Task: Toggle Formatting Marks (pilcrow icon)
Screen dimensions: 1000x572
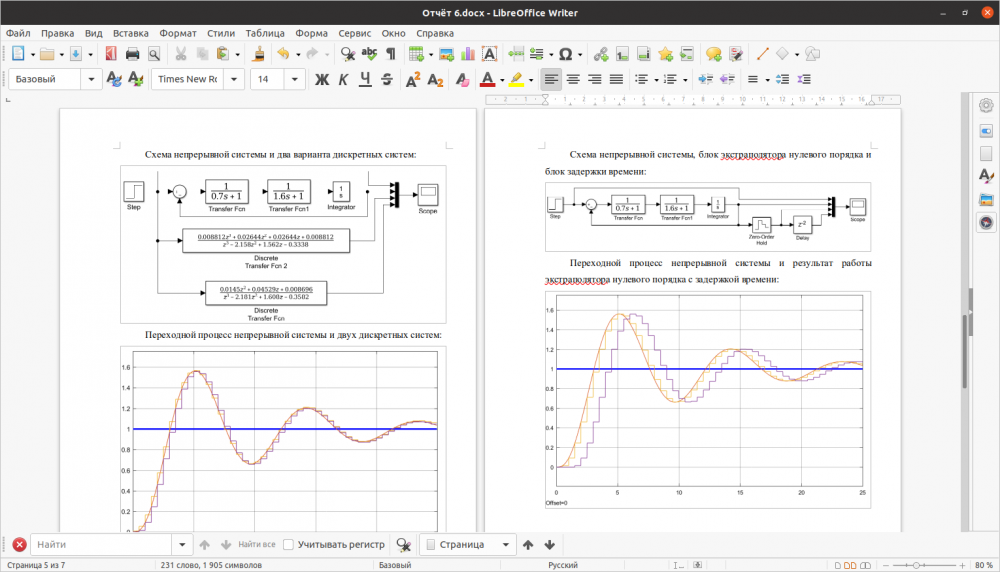Action: [x=390, y=54]
